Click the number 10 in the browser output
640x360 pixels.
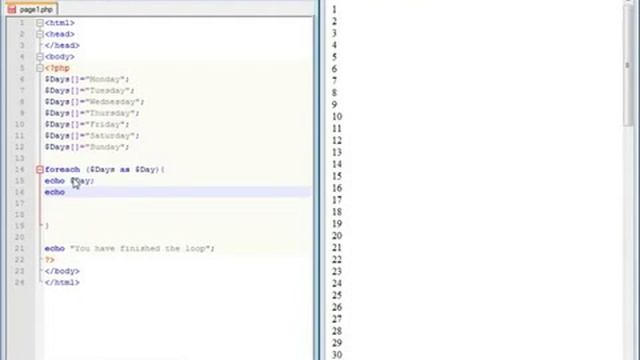pos(337,116)
